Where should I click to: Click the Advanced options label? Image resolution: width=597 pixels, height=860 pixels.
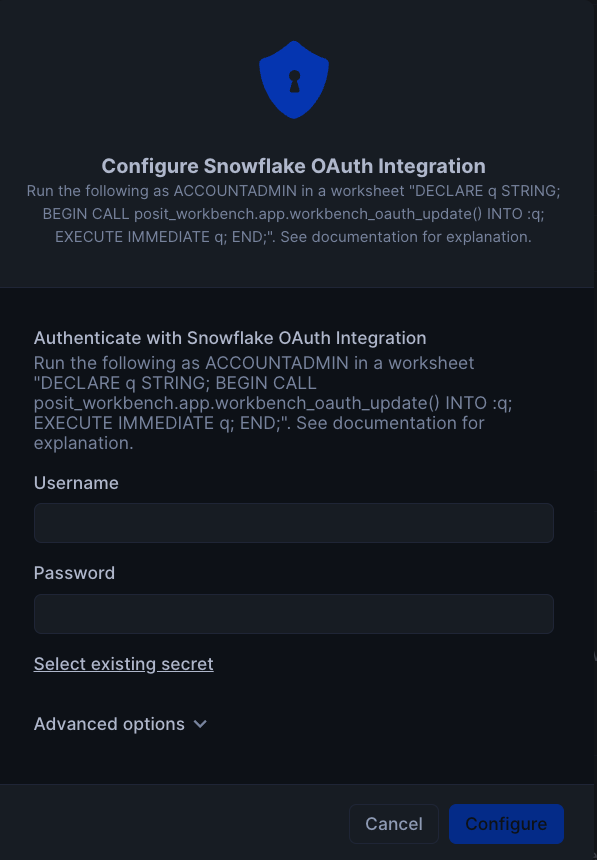[109, 724]
